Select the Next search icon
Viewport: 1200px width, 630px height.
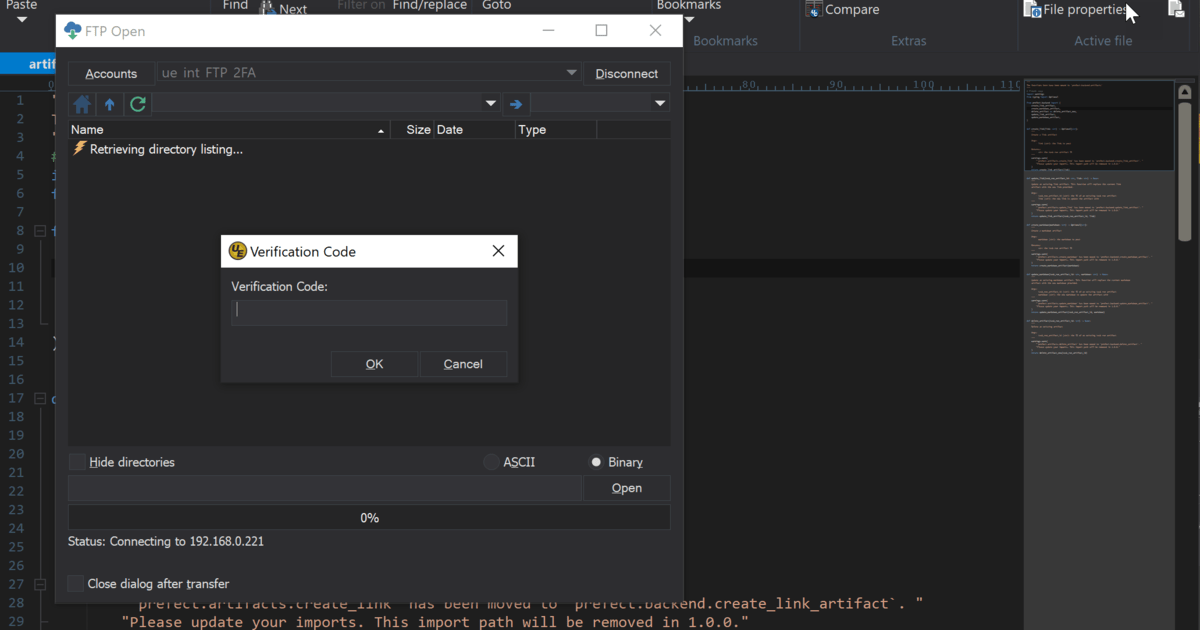(x=283, y=6)
